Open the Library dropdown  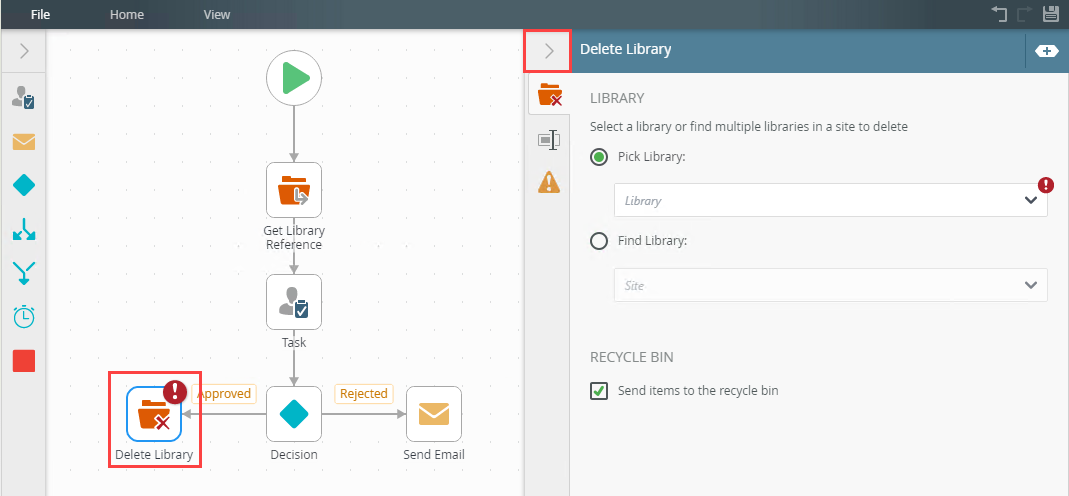click(x=830, y=200)
